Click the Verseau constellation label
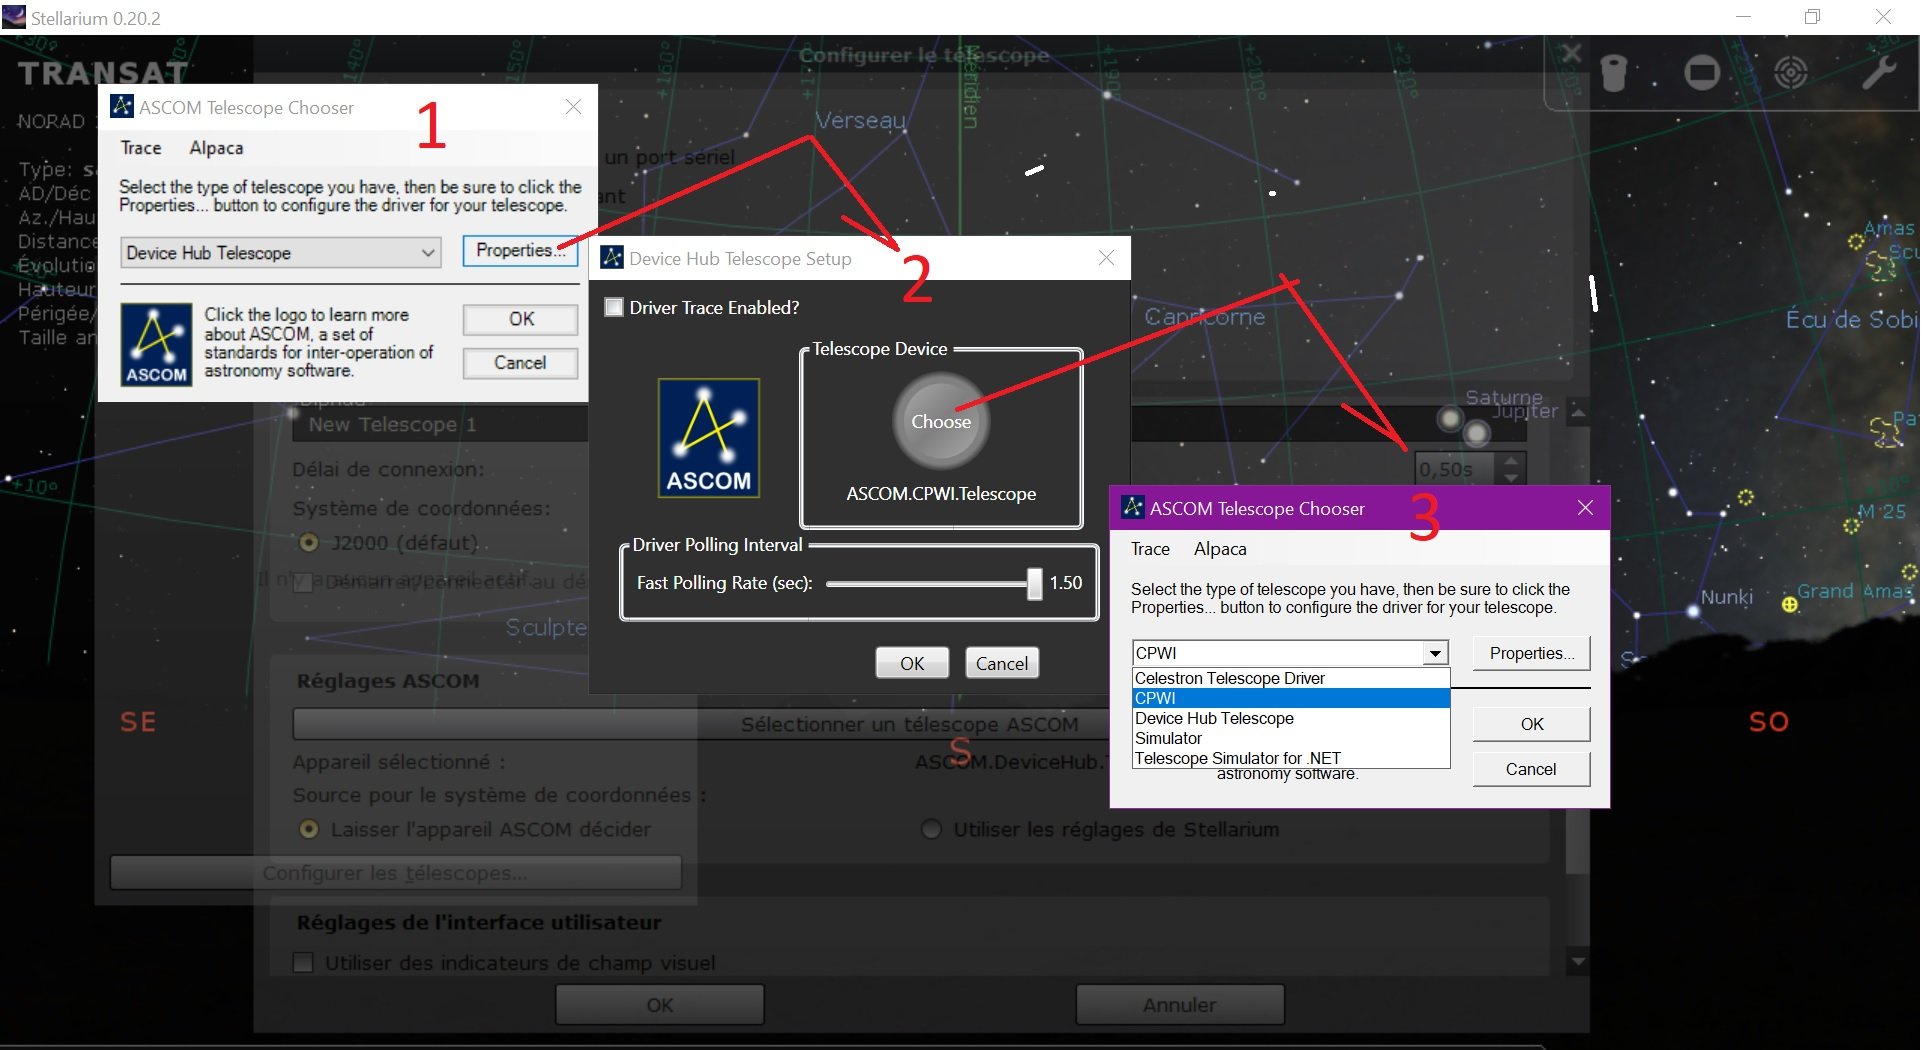1924x1050 pixels. 861,121
